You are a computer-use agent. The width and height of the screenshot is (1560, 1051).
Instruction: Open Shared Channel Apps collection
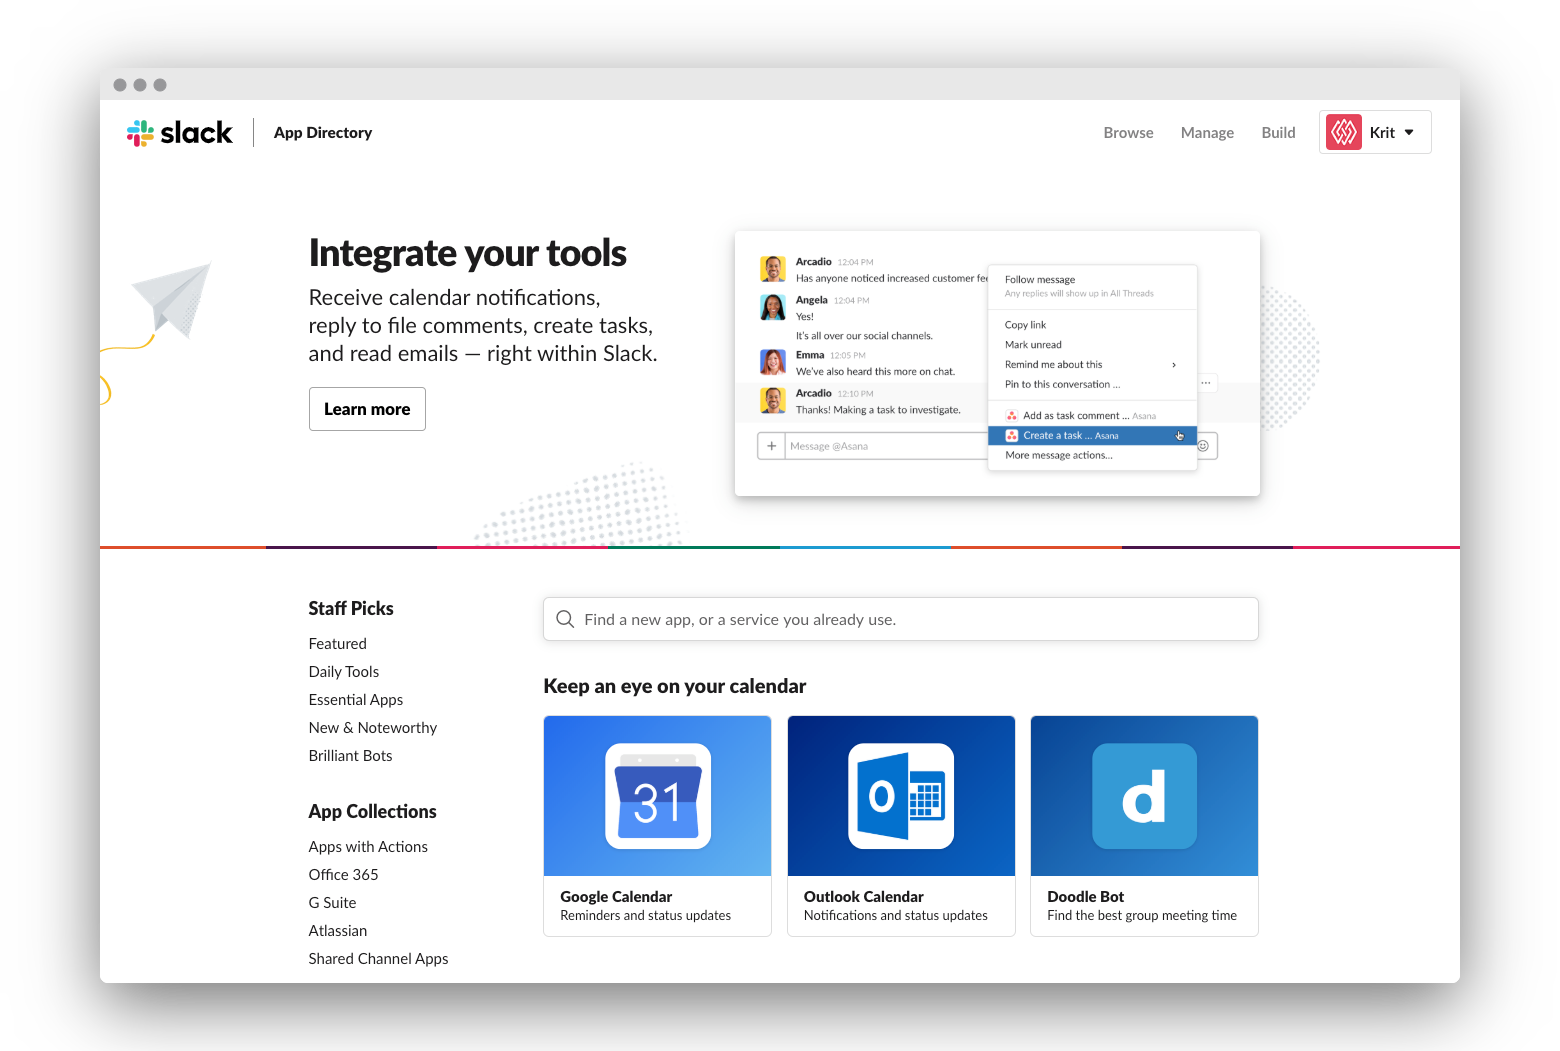click(x=378, y=959)
